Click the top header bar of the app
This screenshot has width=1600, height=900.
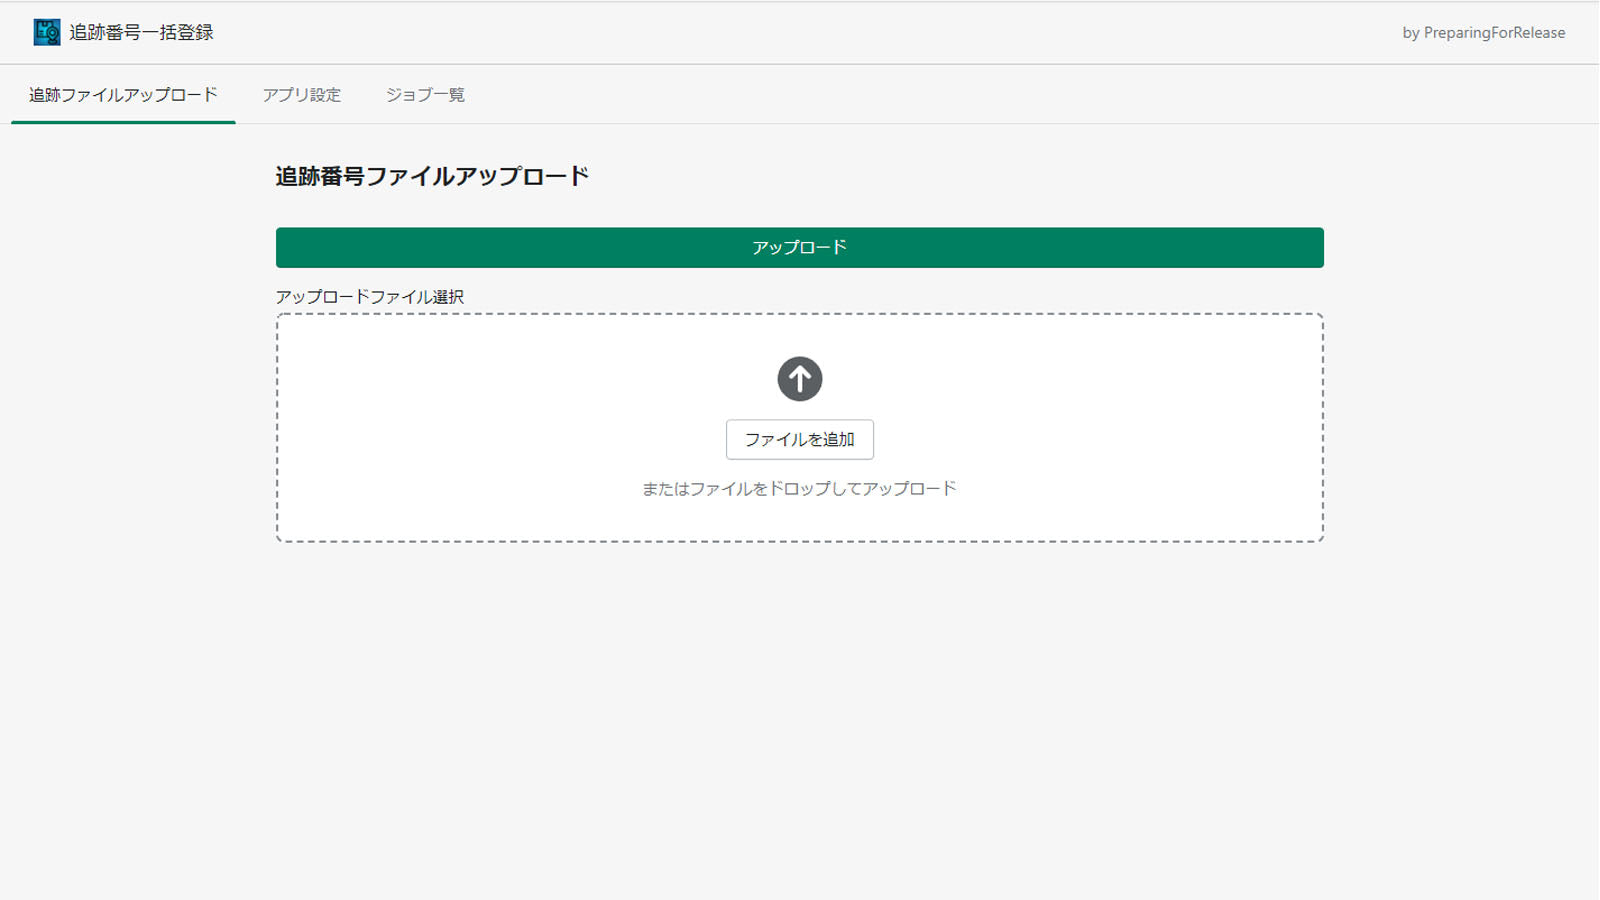[x=800, y=31]
